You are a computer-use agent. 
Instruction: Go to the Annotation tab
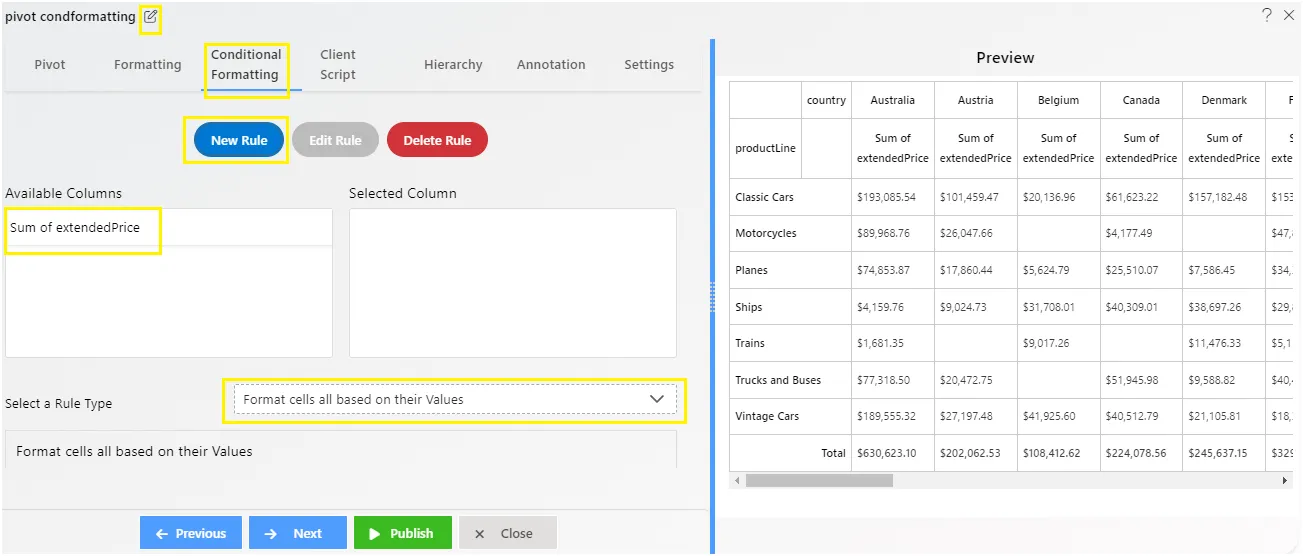[551, 65]
